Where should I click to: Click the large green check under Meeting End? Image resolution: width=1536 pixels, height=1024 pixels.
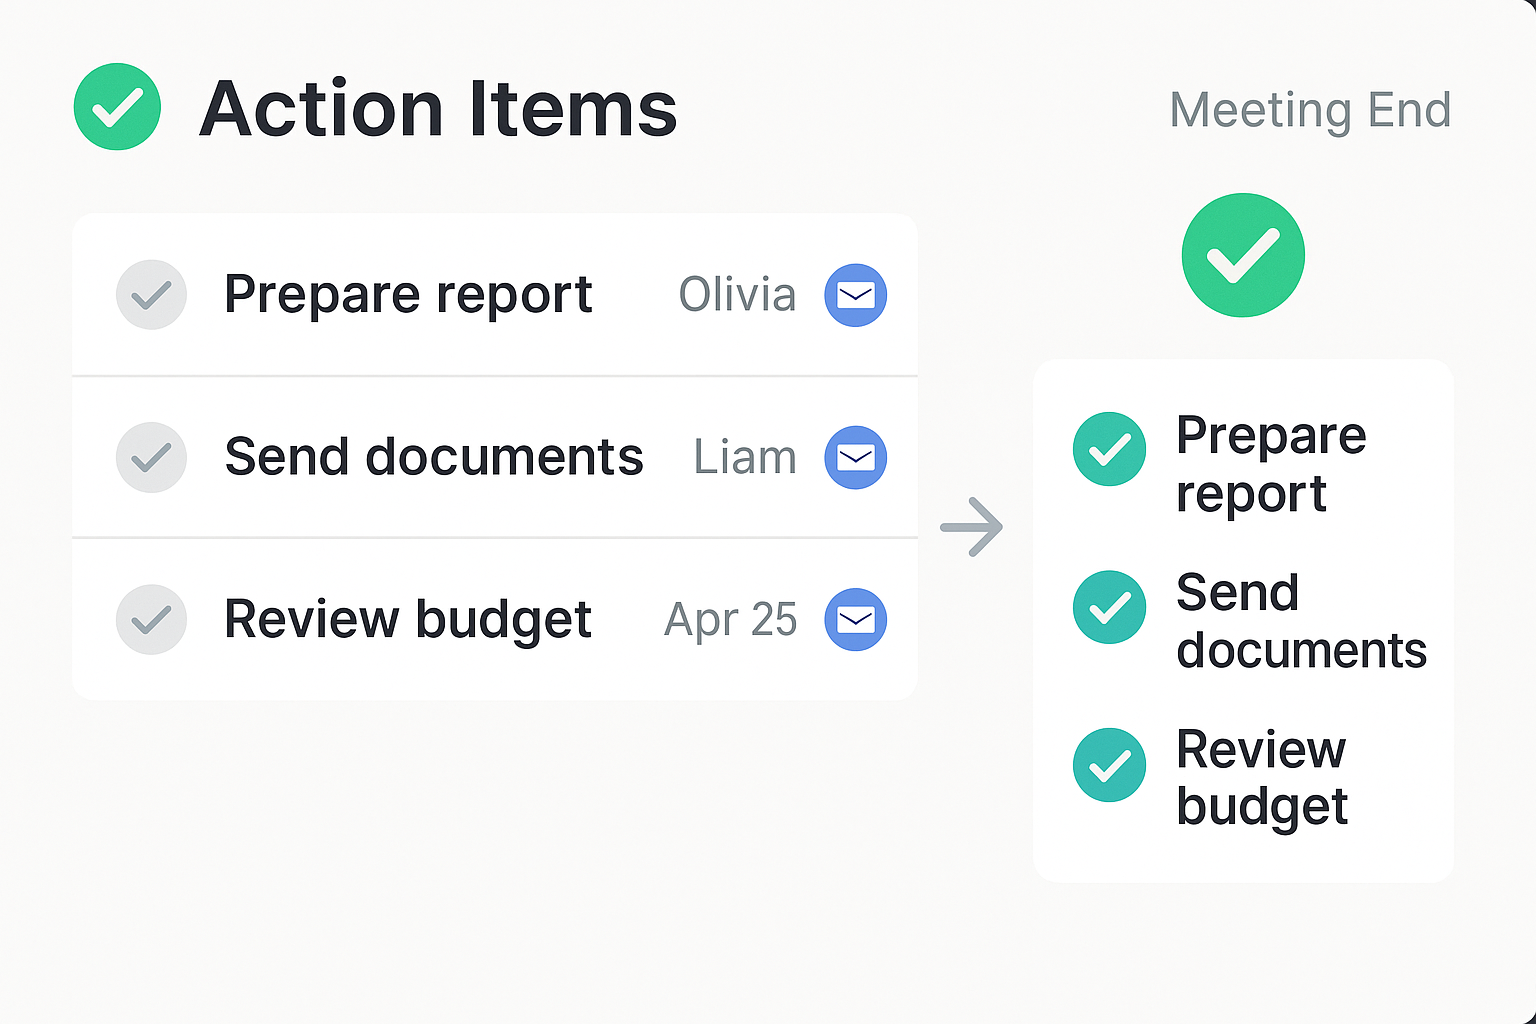point(1243,255)
